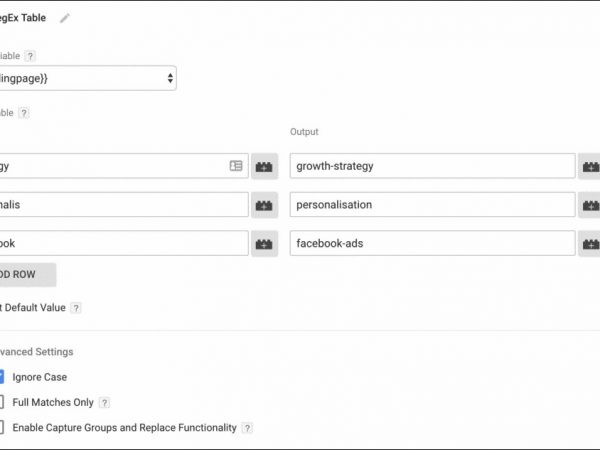600x450 pixels.
Task: Click the autofill icon inside first pattern field
Action: (237, 166)
